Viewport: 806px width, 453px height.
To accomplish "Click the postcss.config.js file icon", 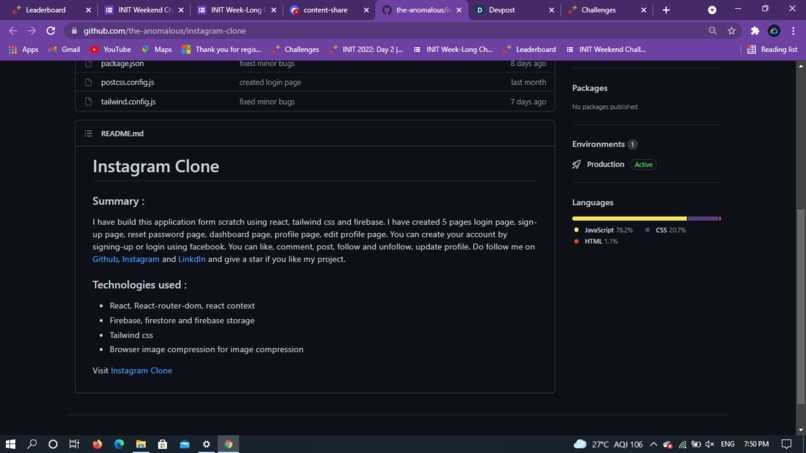I will 88,82.
